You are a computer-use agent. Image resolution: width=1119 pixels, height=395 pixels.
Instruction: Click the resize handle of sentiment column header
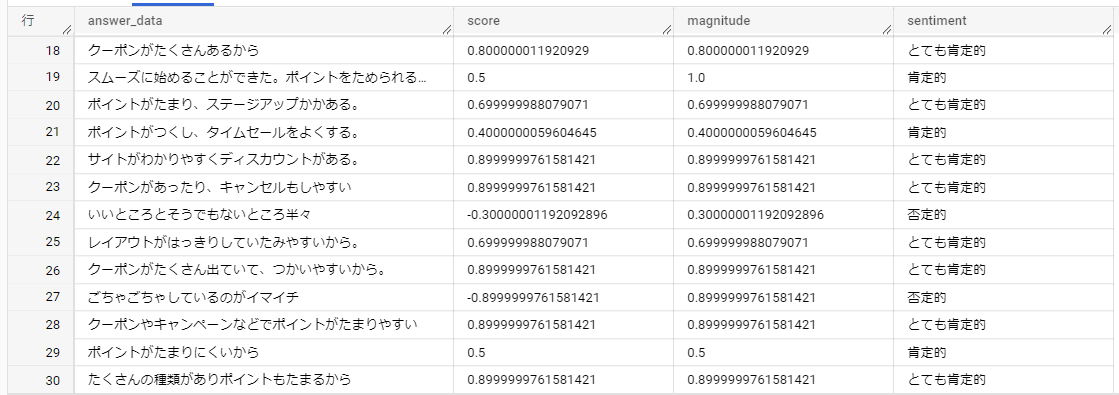click(x=1106, y=30)
